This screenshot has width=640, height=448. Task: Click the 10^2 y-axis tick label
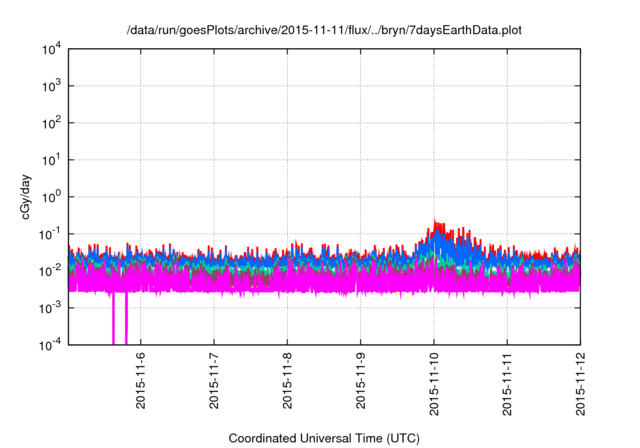[x=52, y=123]
